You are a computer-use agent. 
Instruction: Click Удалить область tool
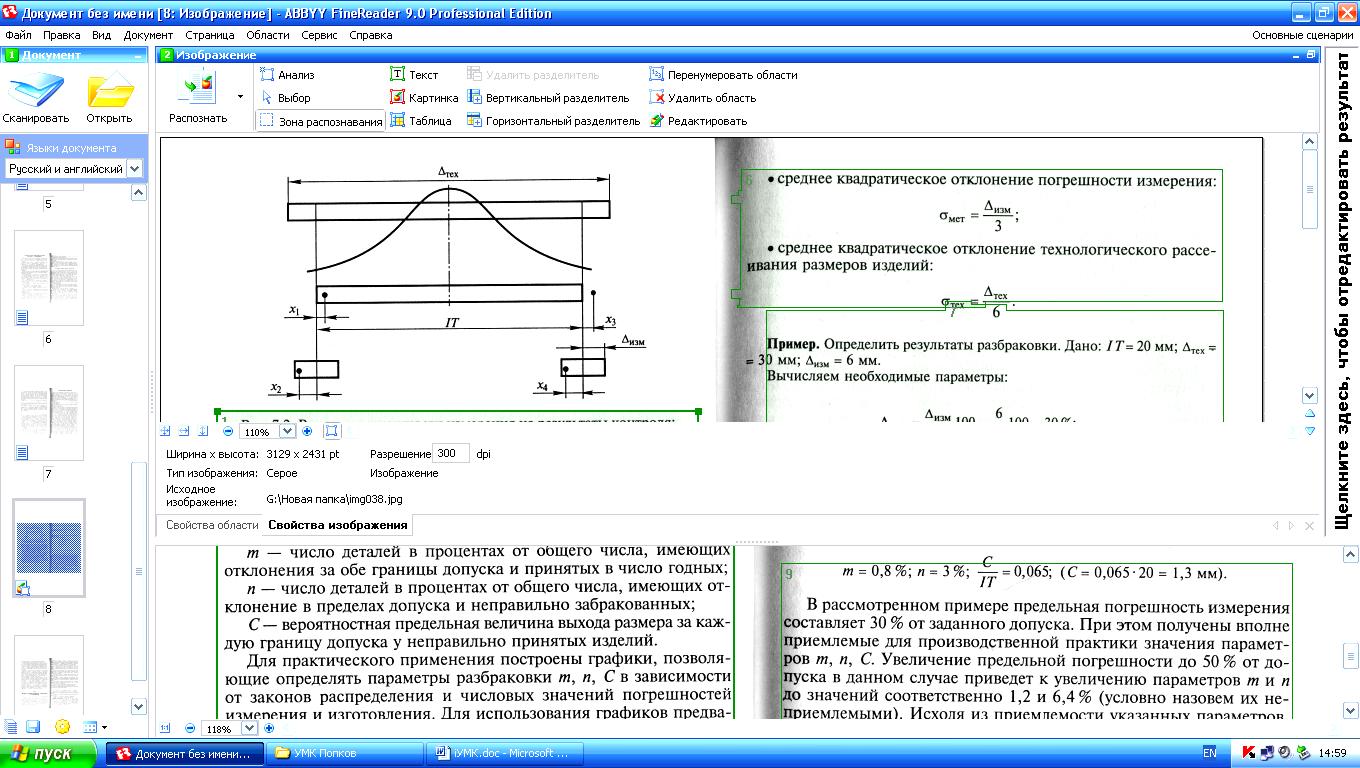pos(702,98)
